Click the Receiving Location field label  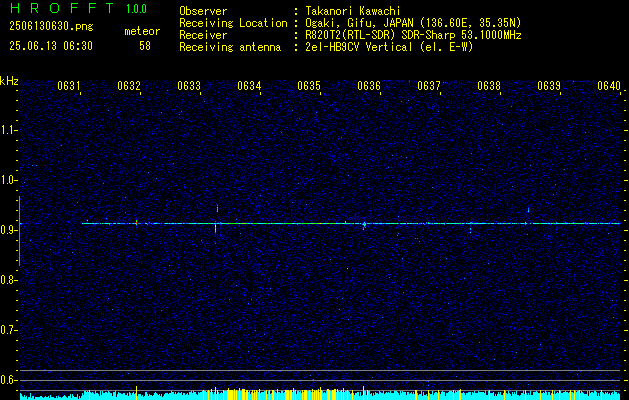coord(233,23)
